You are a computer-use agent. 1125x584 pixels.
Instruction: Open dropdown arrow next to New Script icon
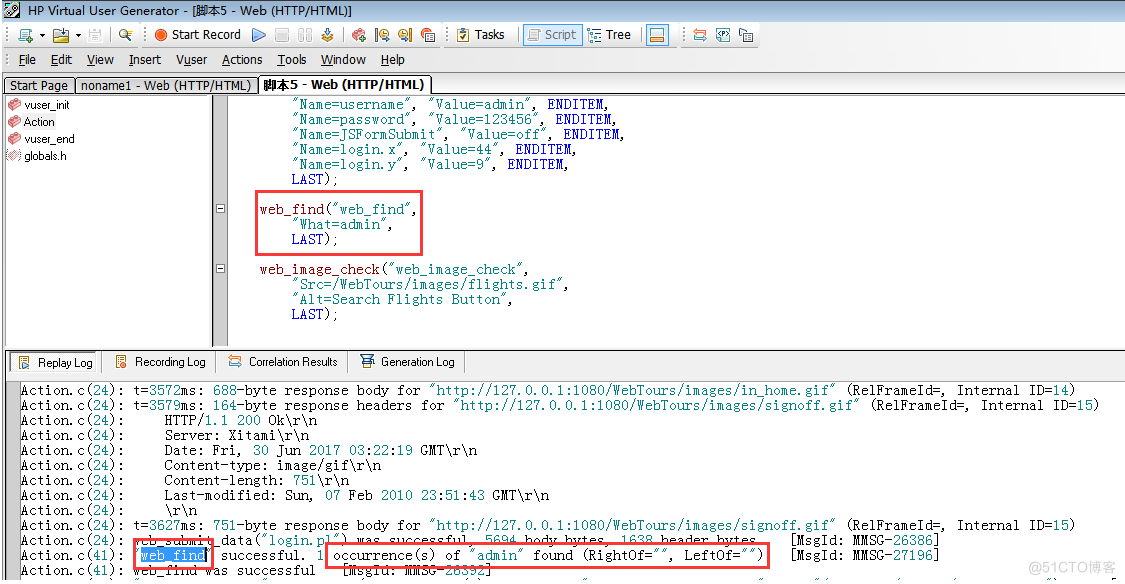tap(41, 35)
